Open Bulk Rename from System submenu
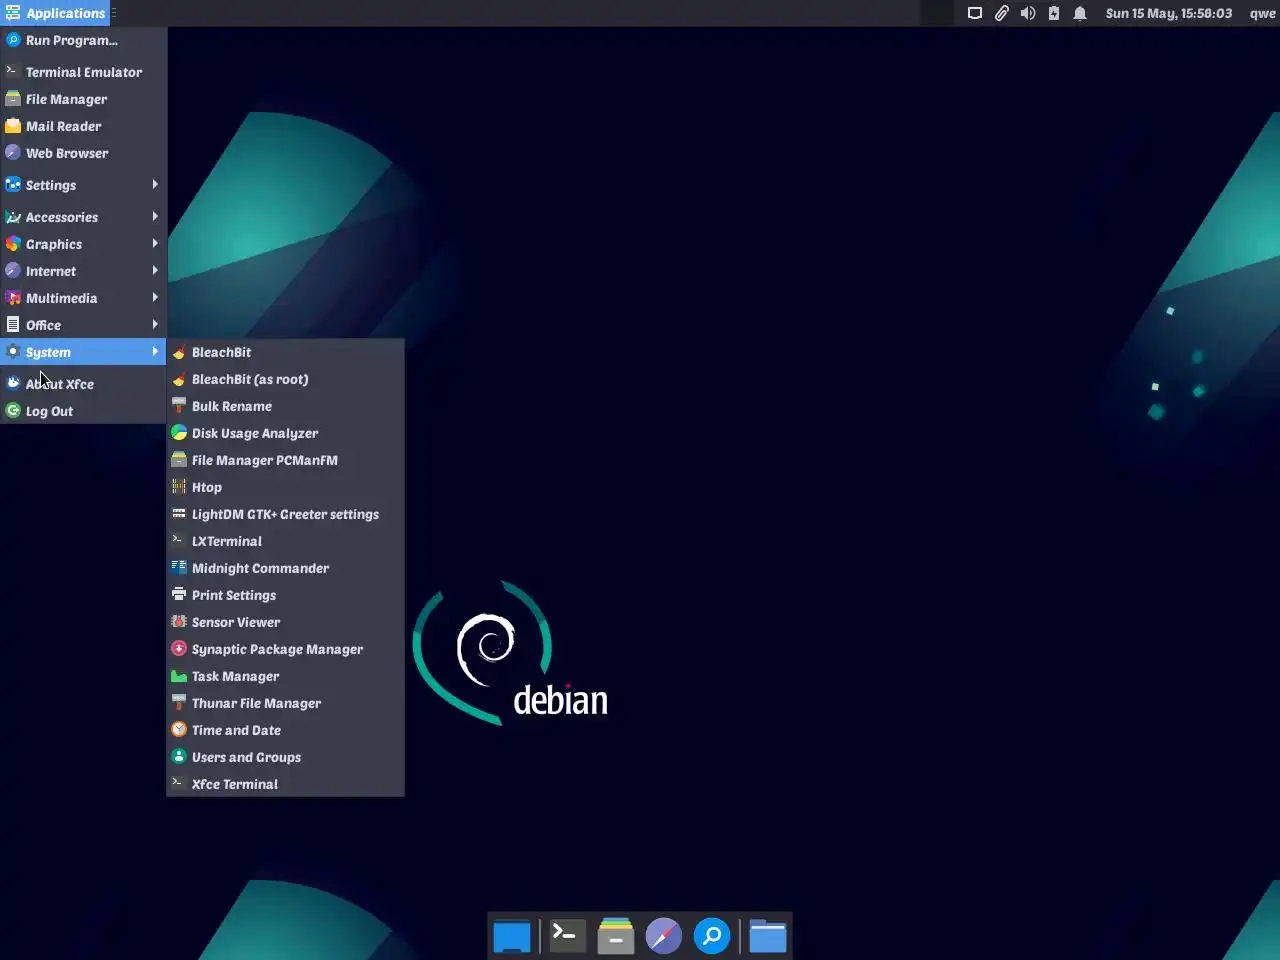The image size is (1280, 960). click(285, 406)
